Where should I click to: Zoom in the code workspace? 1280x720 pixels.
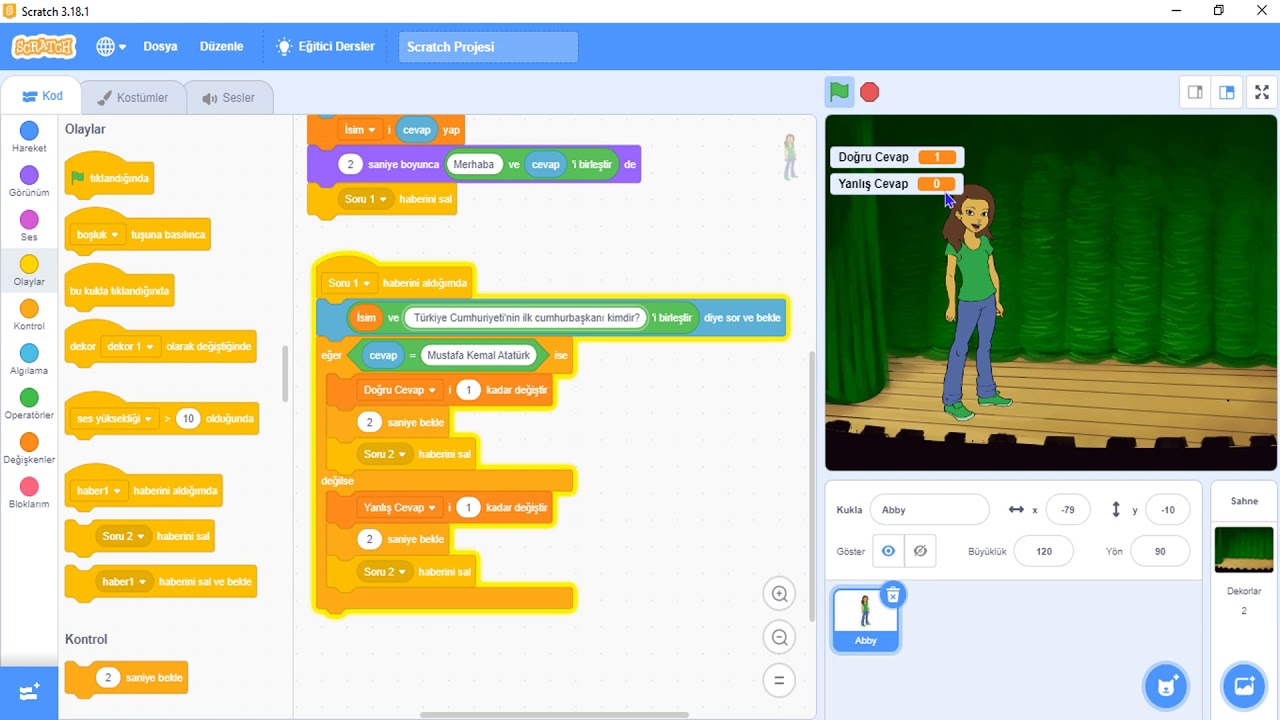pos(779,593)
